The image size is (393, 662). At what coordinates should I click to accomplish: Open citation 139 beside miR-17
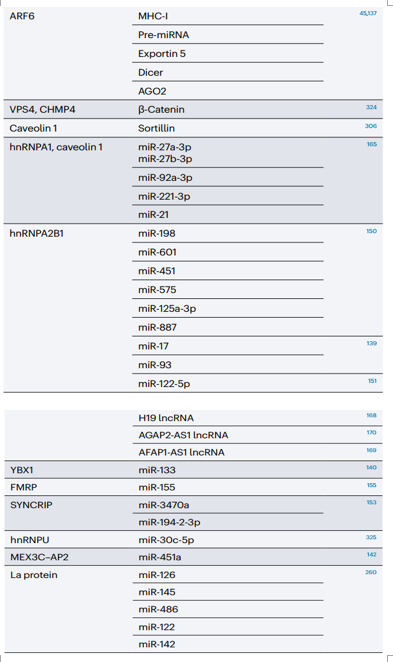pos(371,343)
